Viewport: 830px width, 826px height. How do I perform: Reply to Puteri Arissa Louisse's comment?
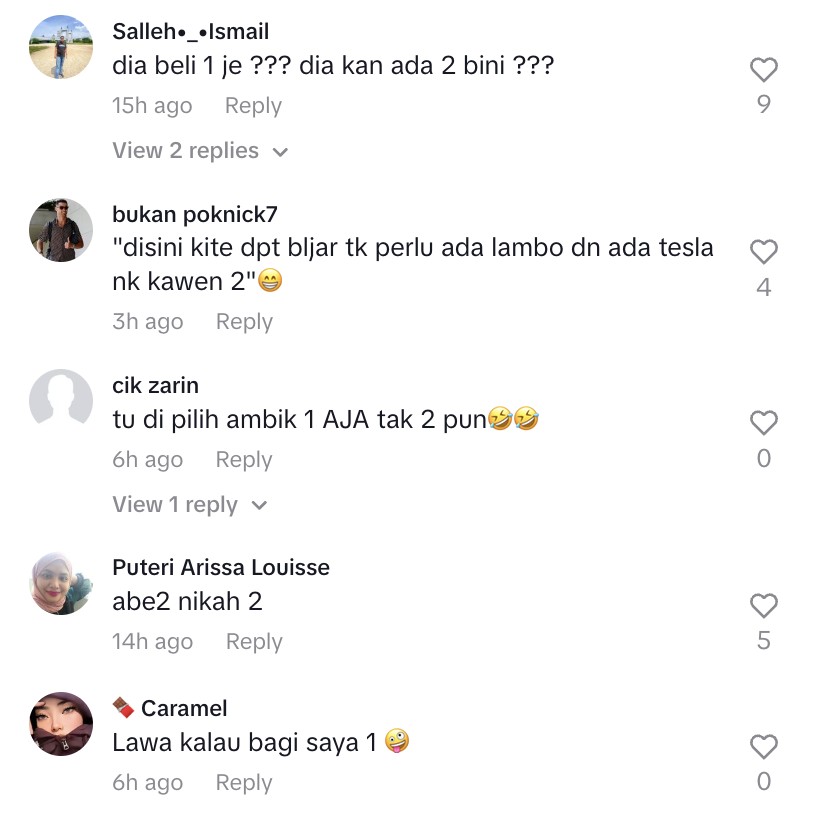pyautogui.click(x=254, y=642)
